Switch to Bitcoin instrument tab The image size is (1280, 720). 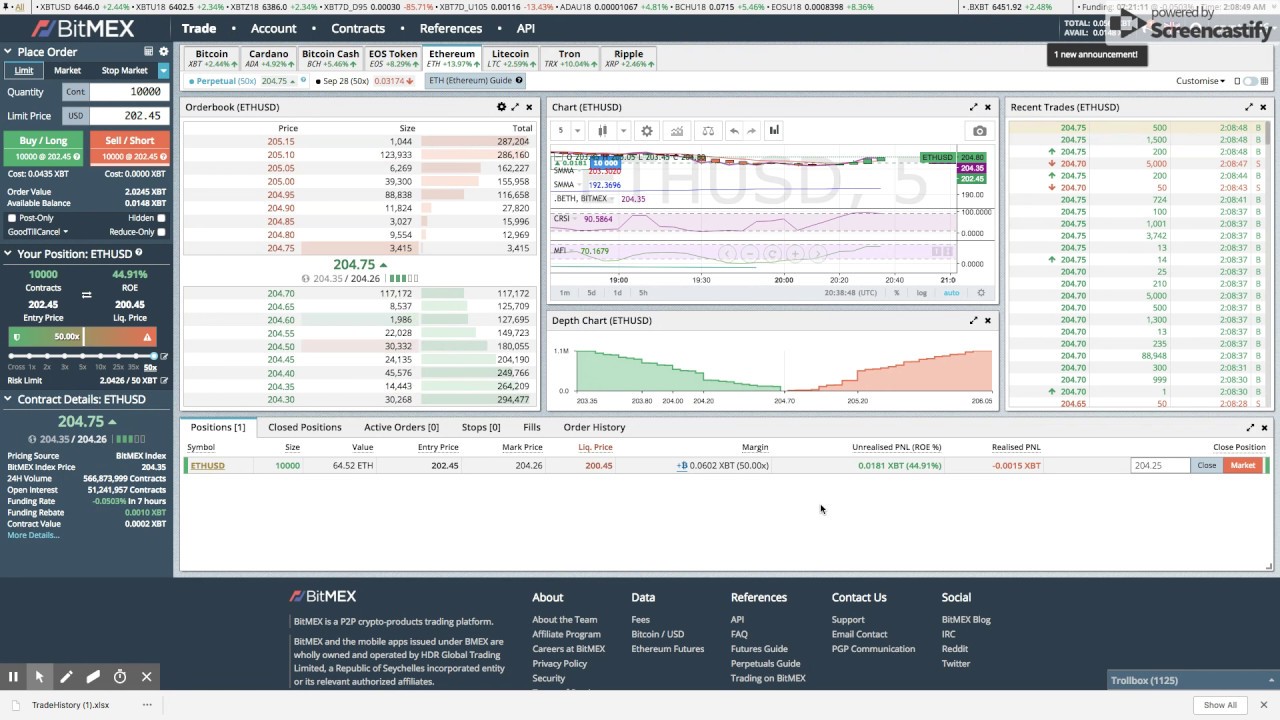click(211, 58)
